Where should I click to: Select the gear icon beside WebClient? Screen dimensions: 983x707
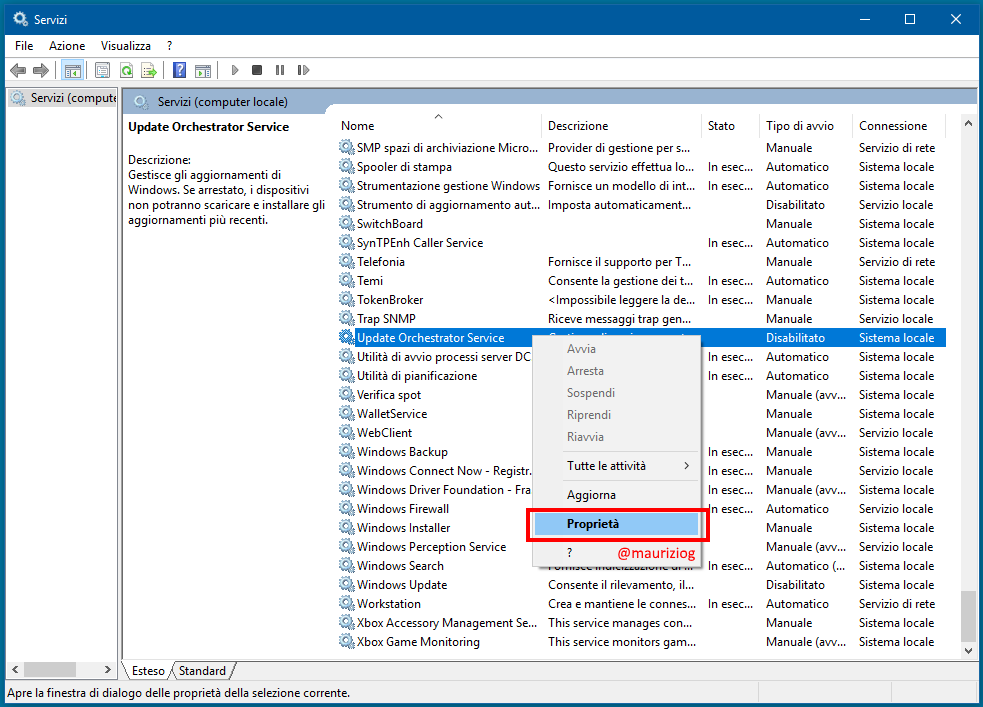[346, 432]
